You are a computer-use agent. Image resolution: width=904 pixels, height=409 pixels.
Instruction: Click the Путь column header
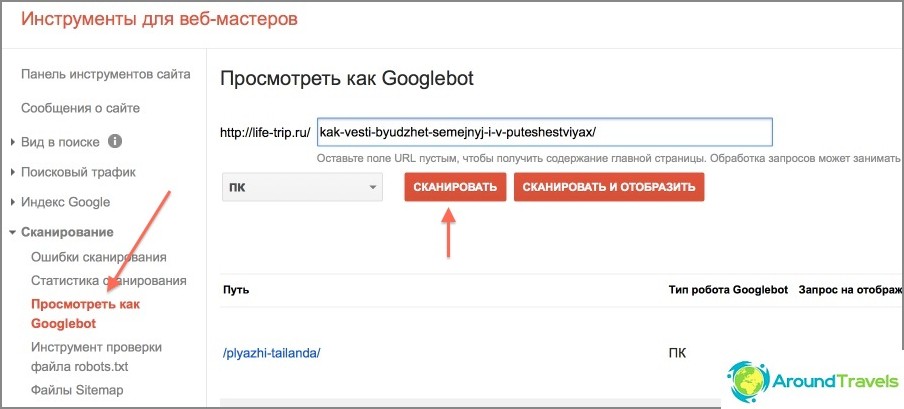[236, 290]
